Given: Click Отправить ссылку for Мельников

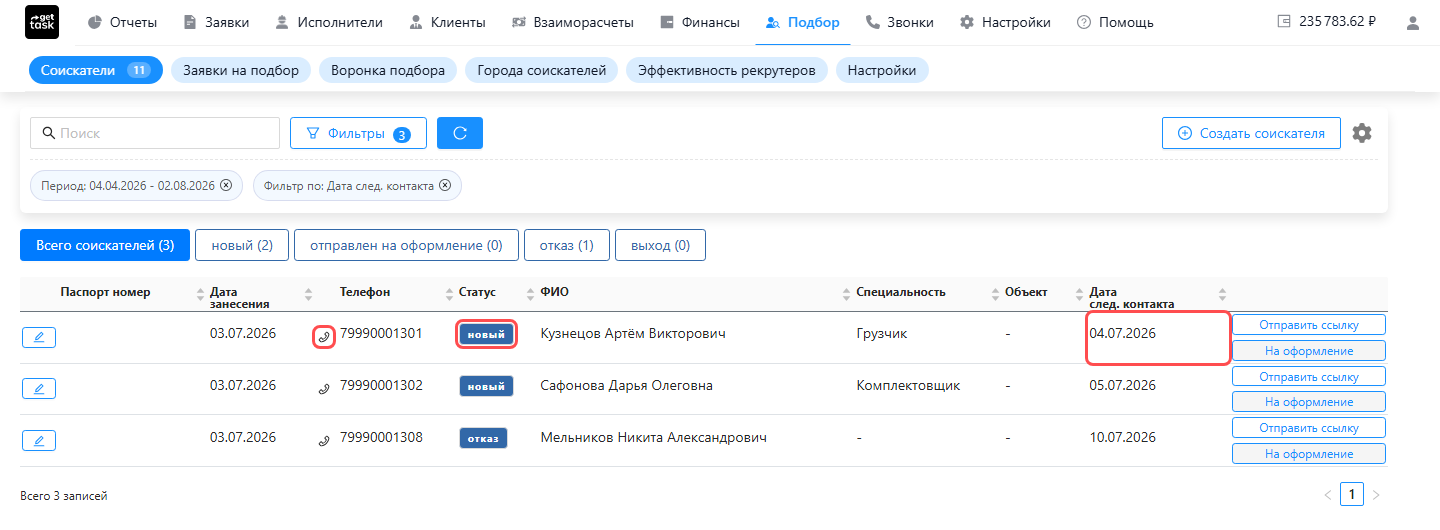Looking at the screenshot, I should (1309, 428).
